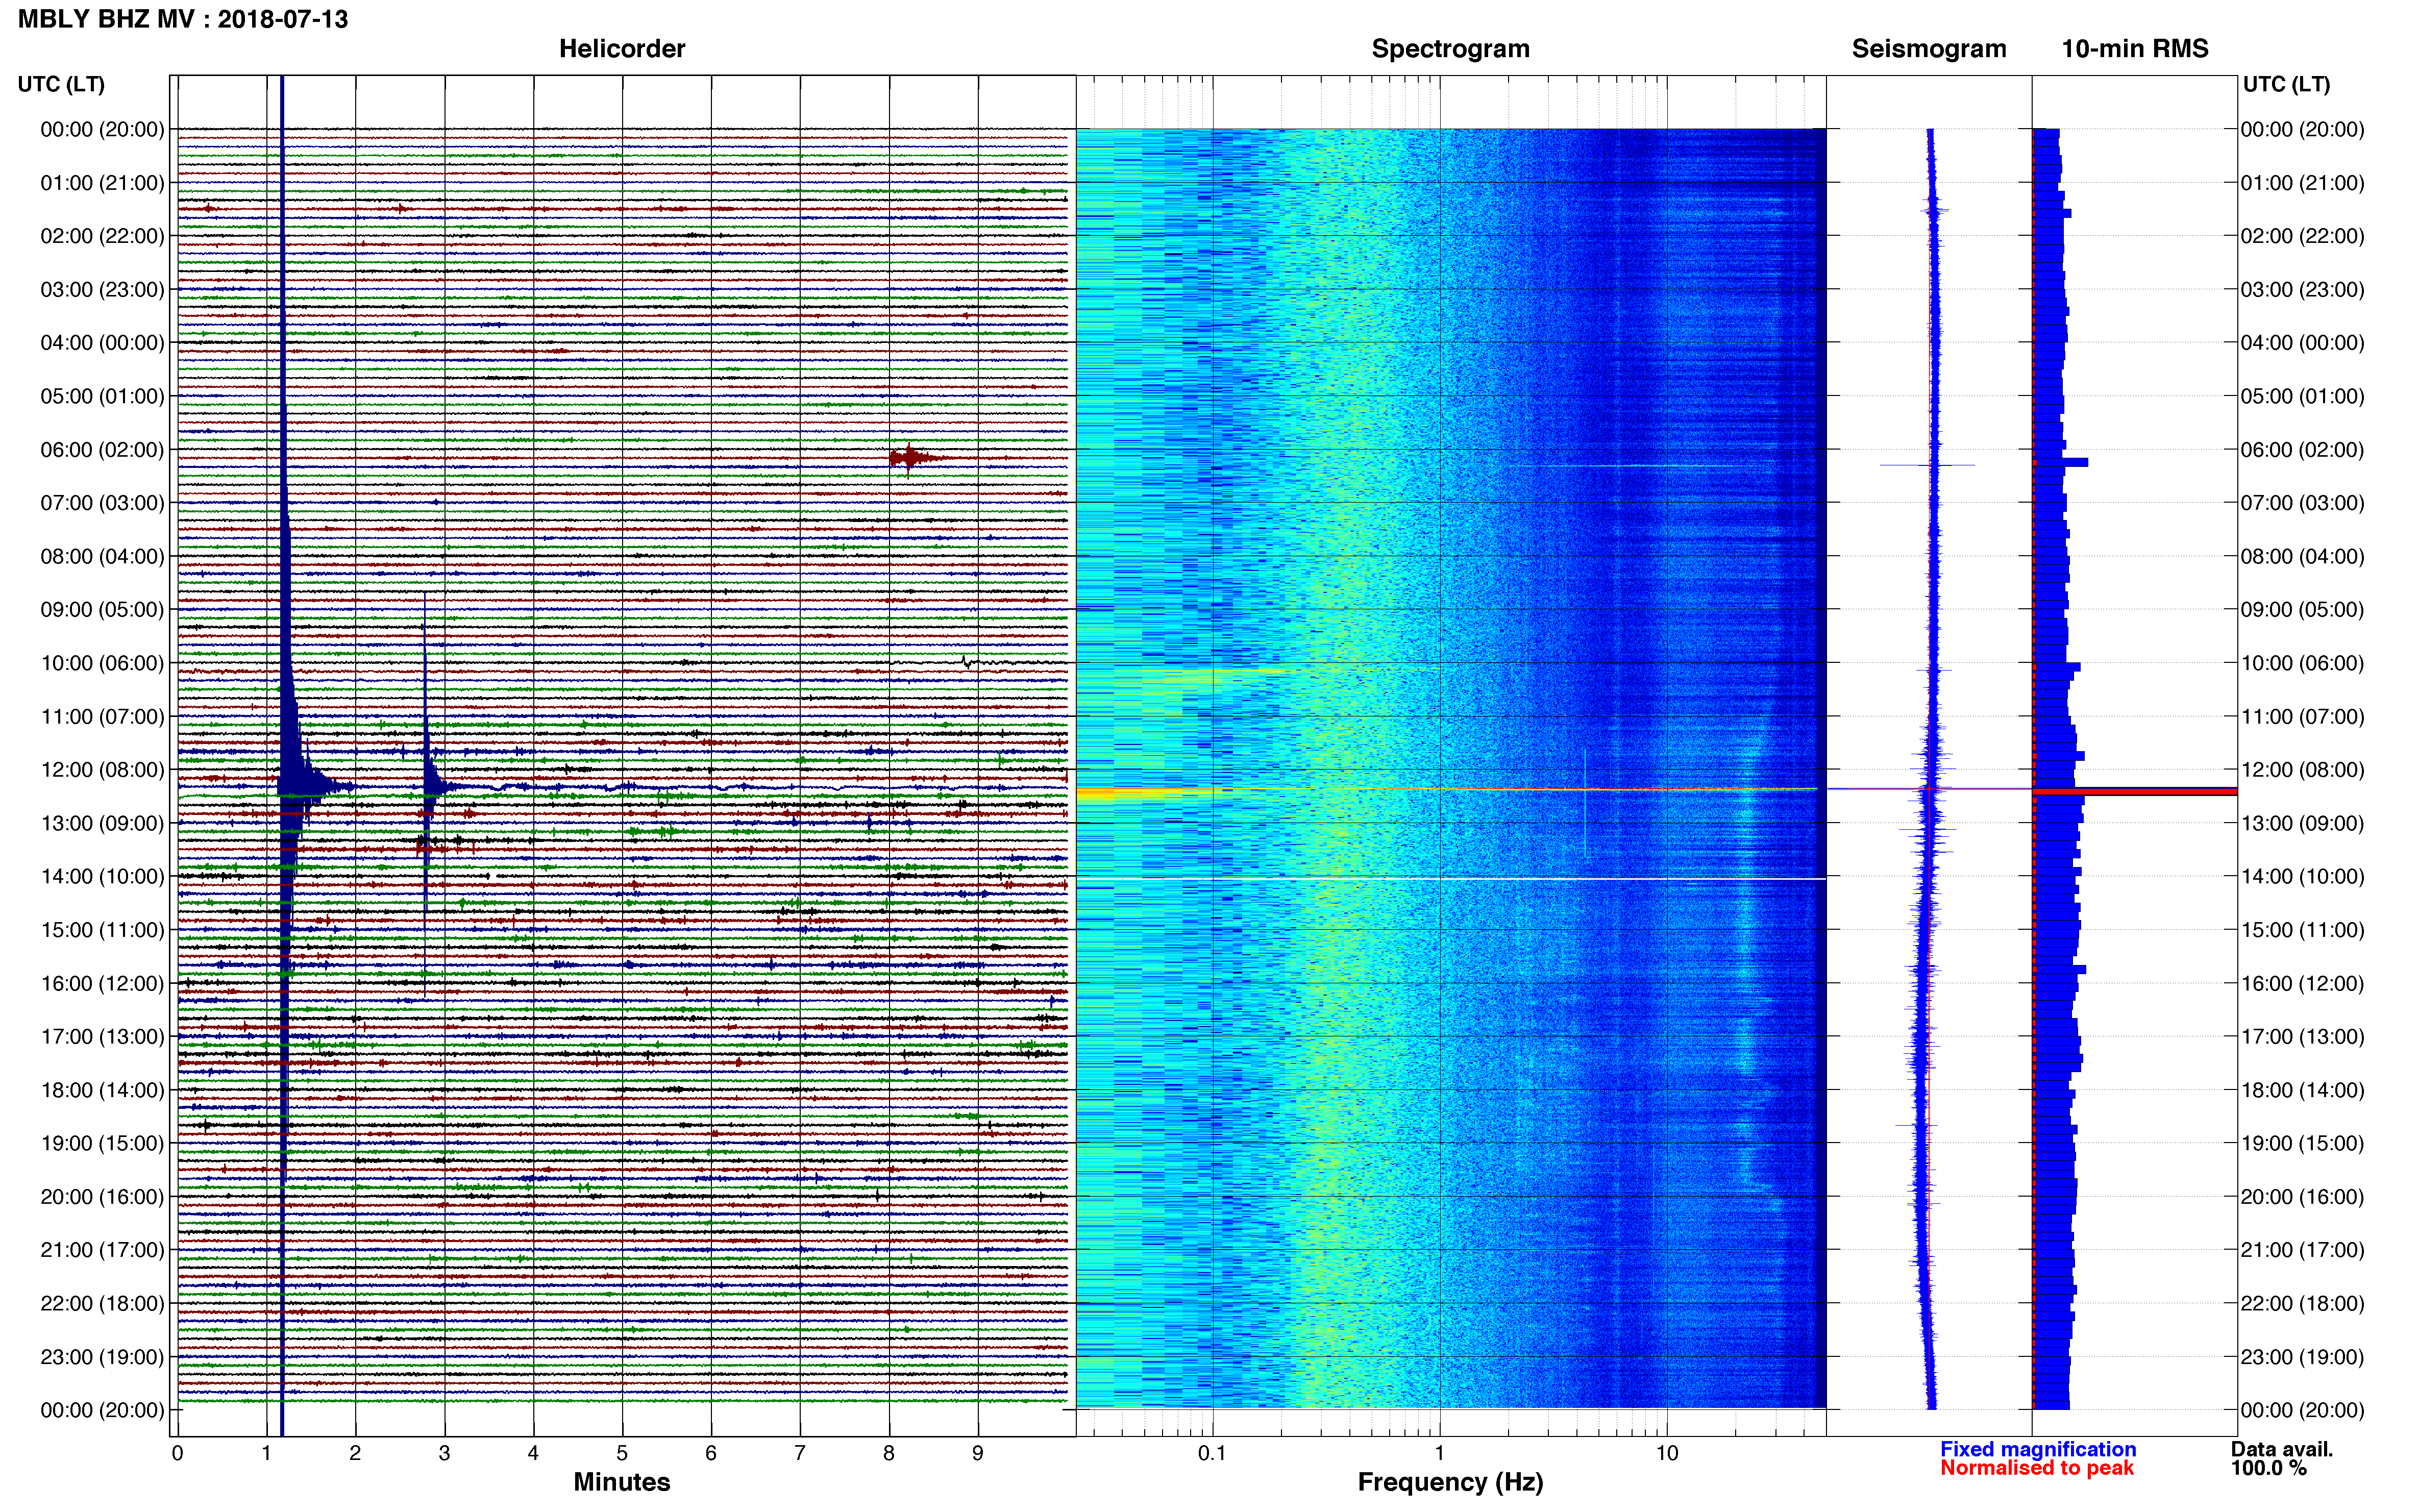Click the '10' frequency tick label
The height and width of the screenshot is (1512, 2419).
(x=1666, y=1453)
